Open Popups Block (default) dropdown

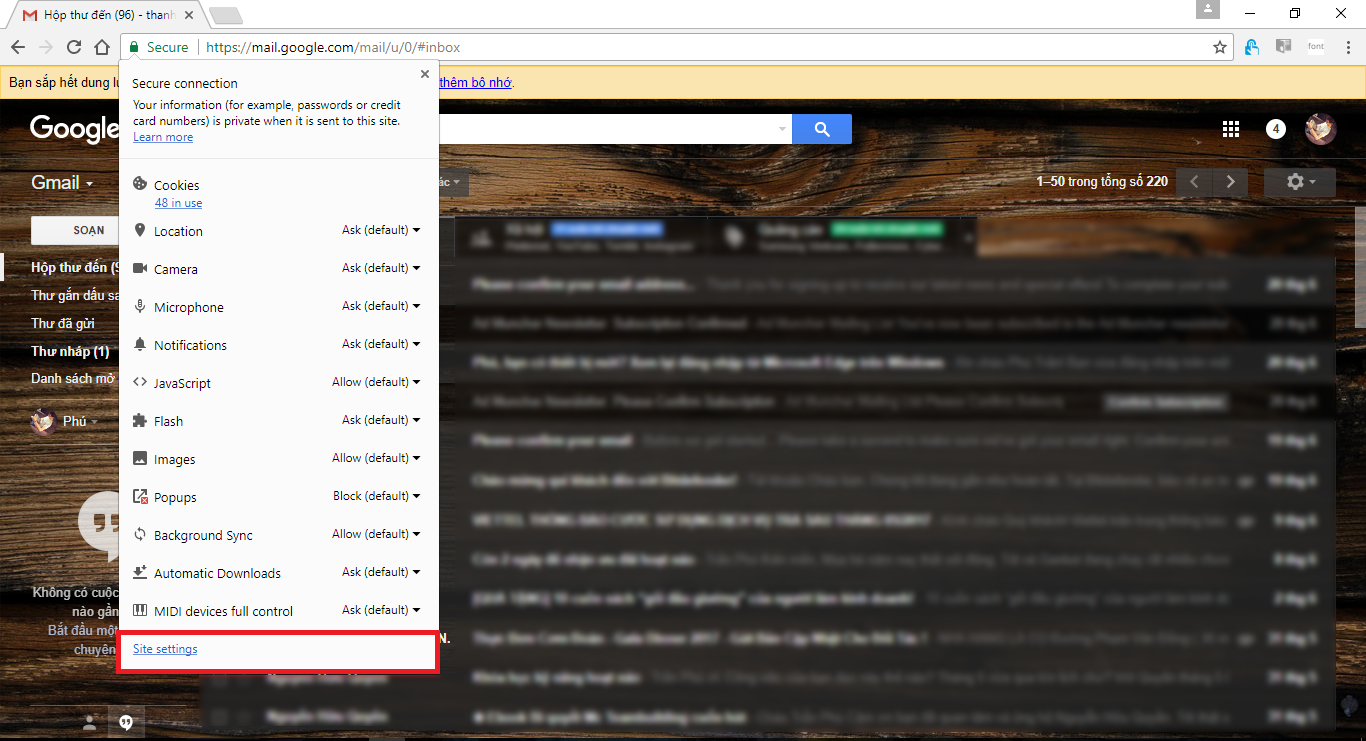pyautogui.click(x=377, y=496)
